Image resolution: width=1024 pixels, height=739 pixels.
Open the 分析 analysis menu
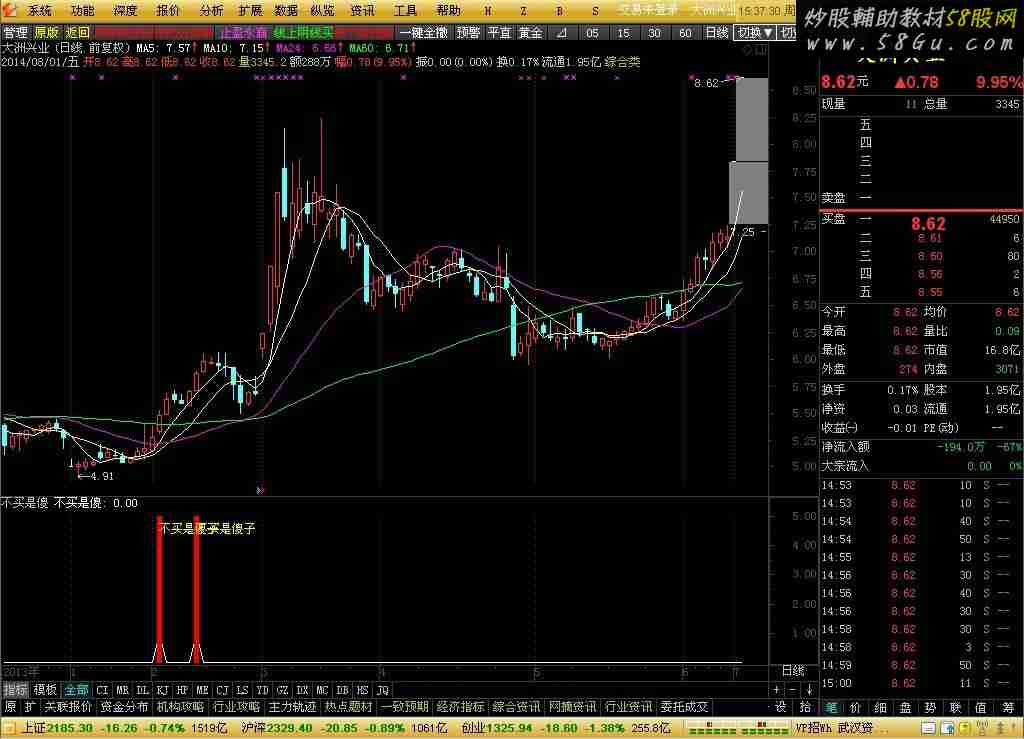pyautogui.click(x=211, y=11)
